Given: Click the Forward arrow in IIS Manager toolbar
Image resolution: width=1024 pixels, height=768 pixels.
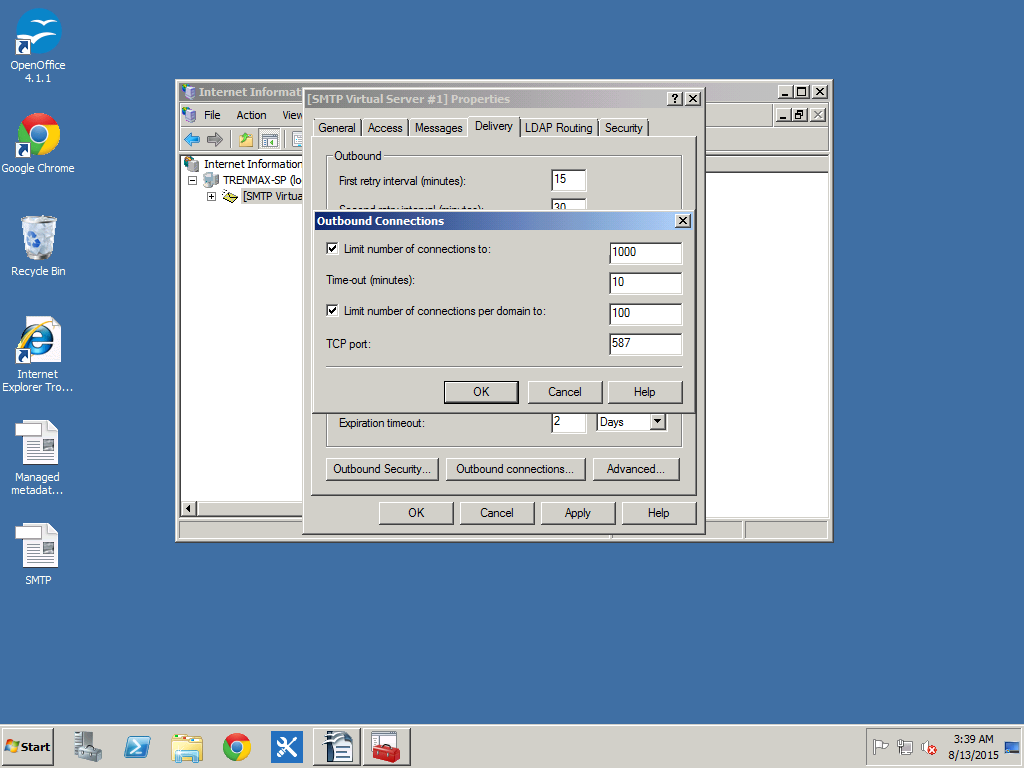Looking at the screenshot, I should [215, 139].
